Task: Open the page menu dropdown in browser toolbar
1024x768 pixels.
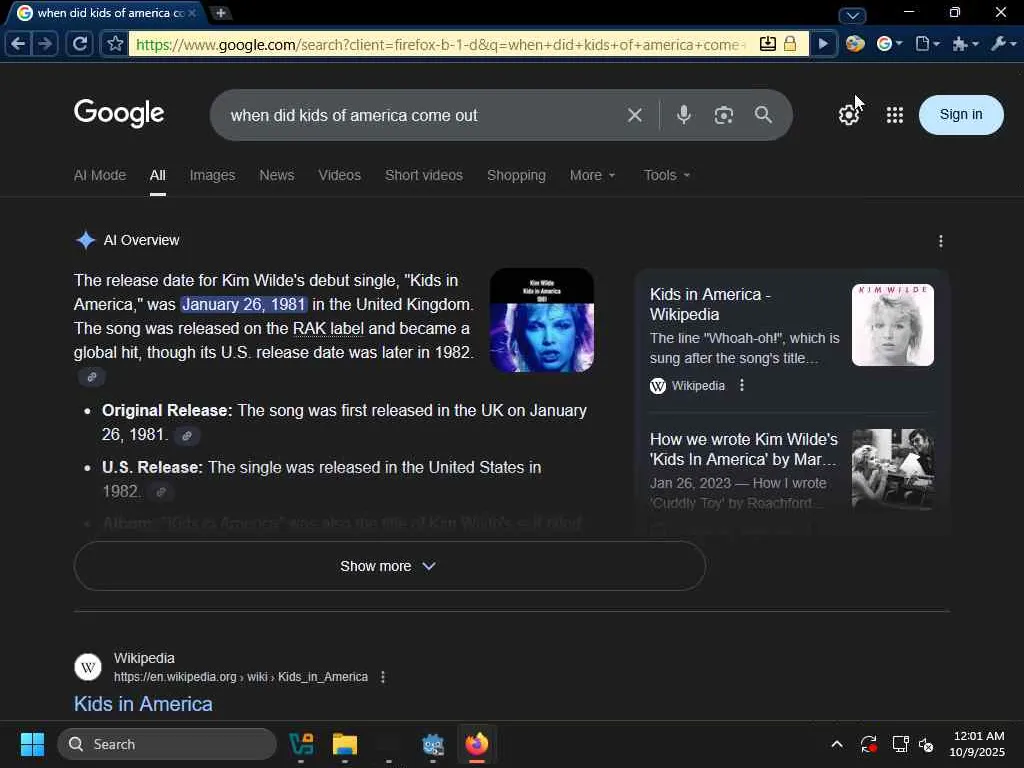Action: click(927, 44)
